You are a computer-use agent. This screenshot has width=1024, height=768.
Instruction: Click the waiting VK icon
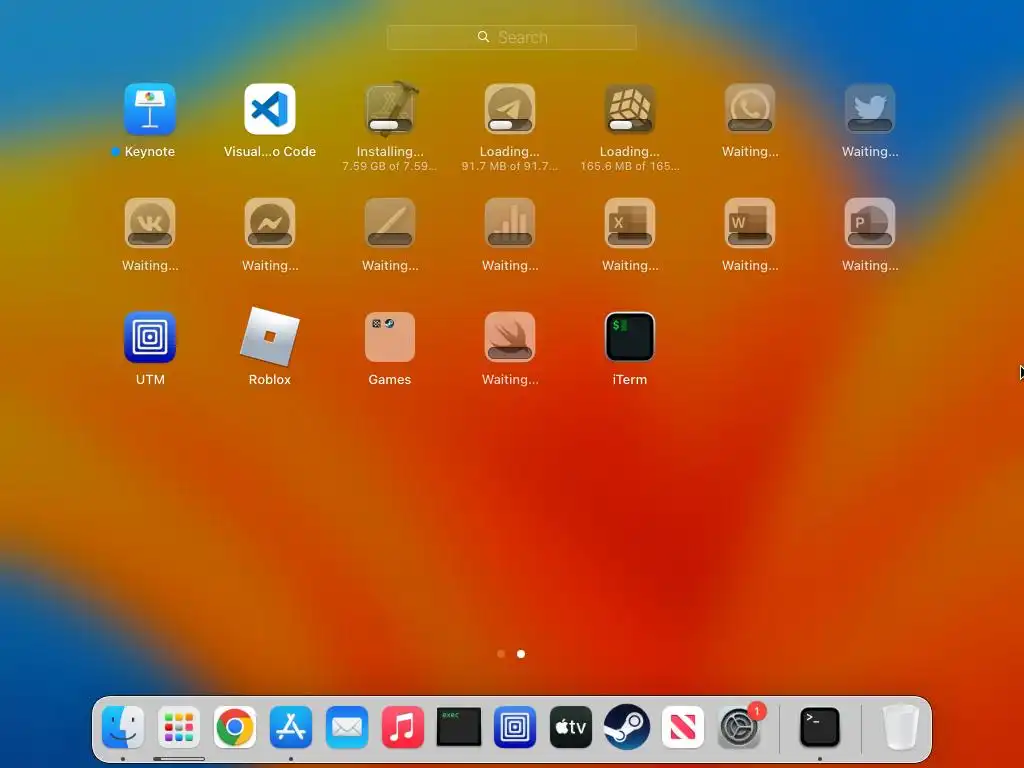150,223
